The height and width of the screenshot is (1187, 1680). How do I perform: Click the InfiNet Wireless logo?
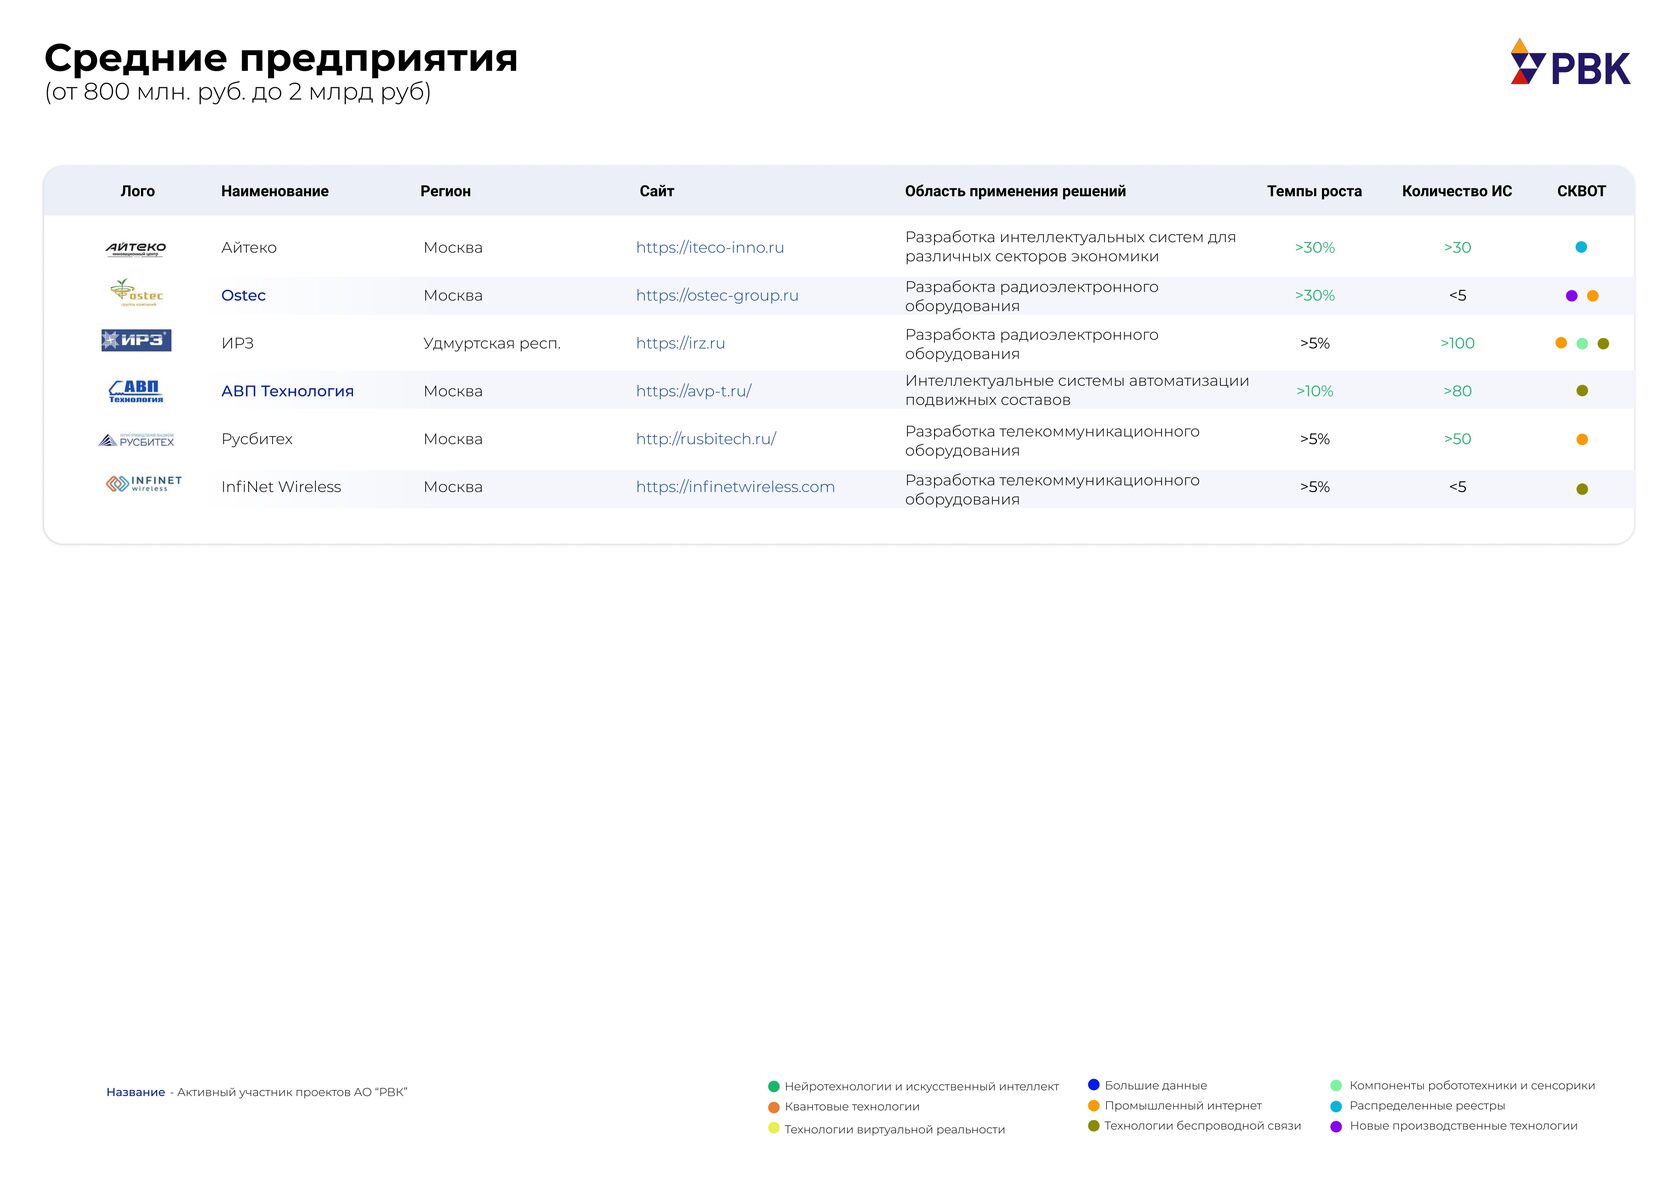tap(144, 484)
